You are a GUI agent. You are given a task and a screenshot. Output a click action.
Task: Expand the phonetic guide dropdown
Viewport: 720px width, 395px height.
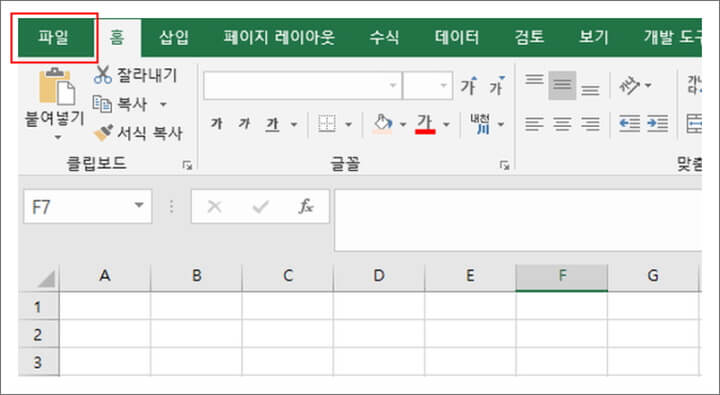tap(501, 124)
